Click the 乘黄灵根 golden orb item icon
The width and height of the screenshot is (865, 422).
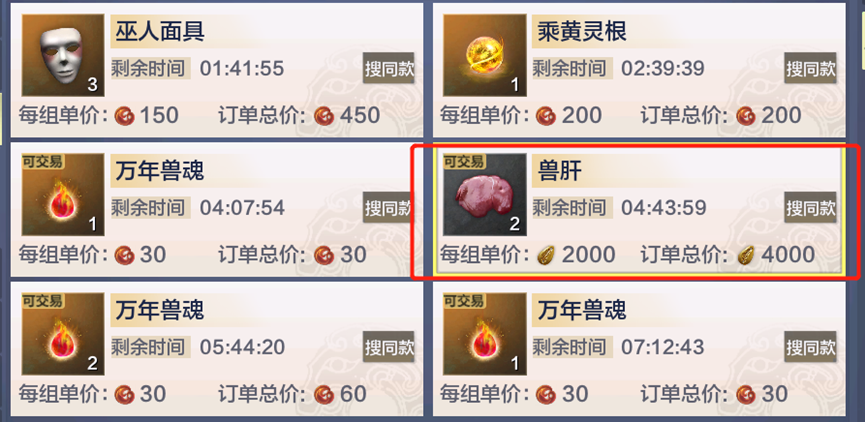485,55
